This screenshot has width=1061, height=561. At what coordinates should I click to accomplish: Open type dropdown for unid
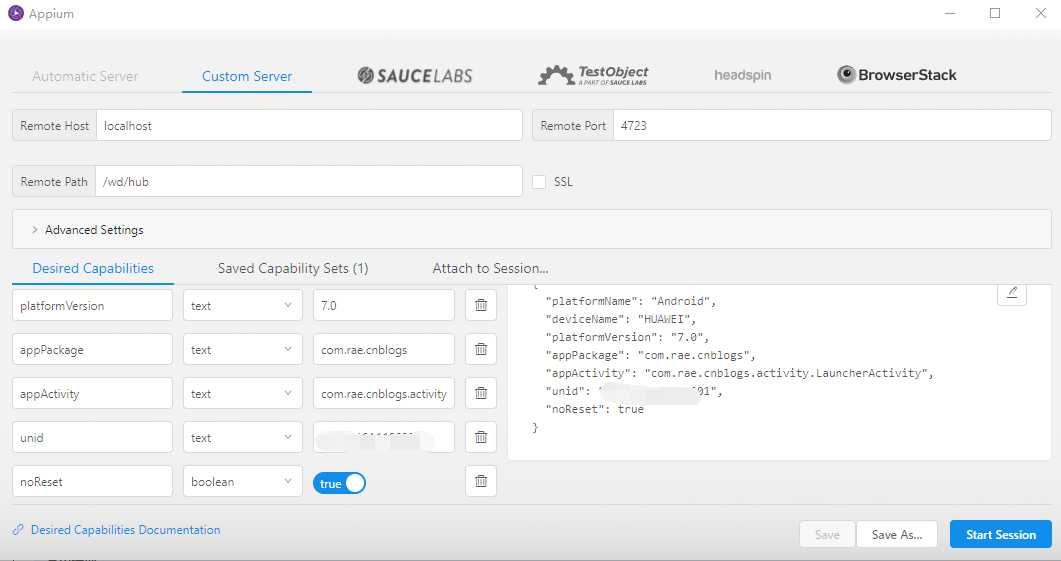(x=242, y=437)
